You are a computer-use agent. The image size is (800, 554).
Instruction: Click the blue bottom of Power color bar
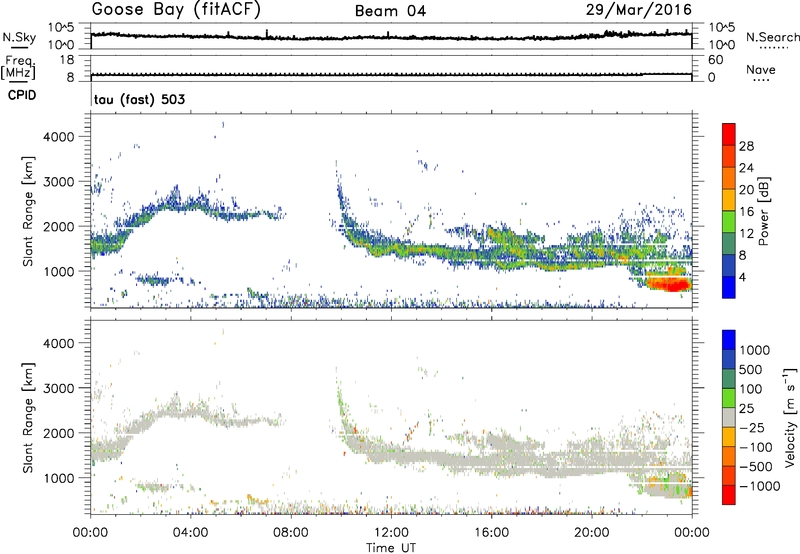coord(729,287)
